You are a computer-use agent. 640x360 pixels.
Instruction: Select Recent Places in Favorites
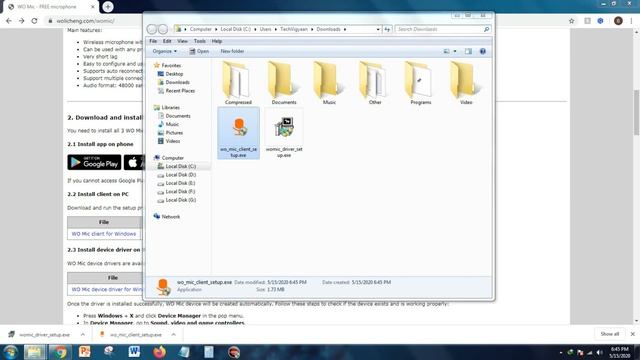(176, 91)
